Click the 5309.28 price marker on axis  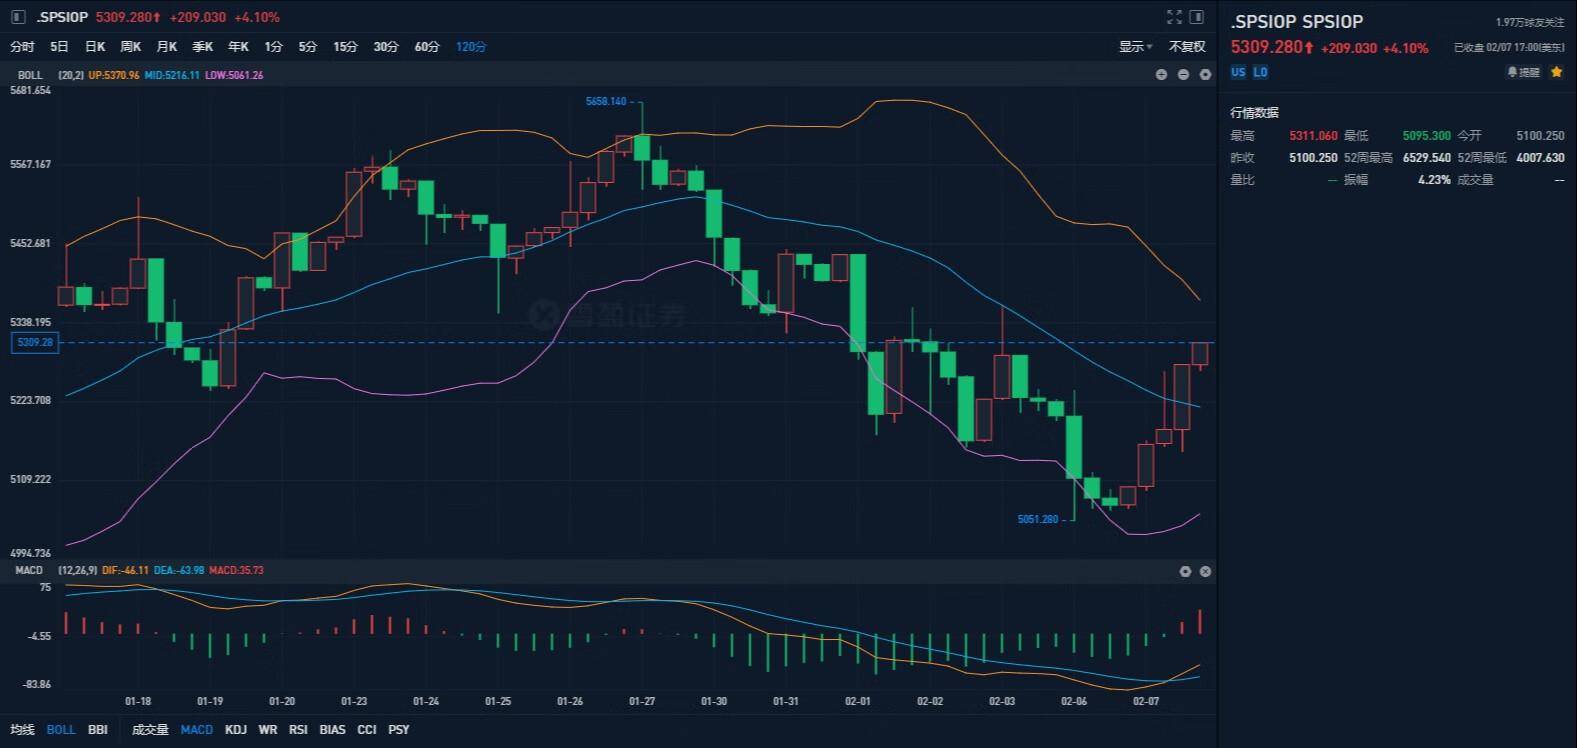coord(35,343)
